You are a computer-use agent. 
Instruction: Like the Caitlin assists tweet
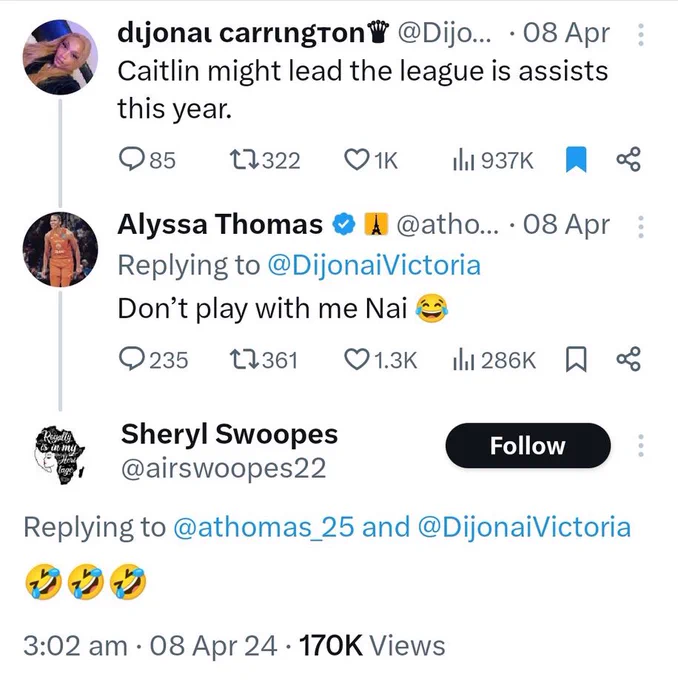click(x=371, y=160)
